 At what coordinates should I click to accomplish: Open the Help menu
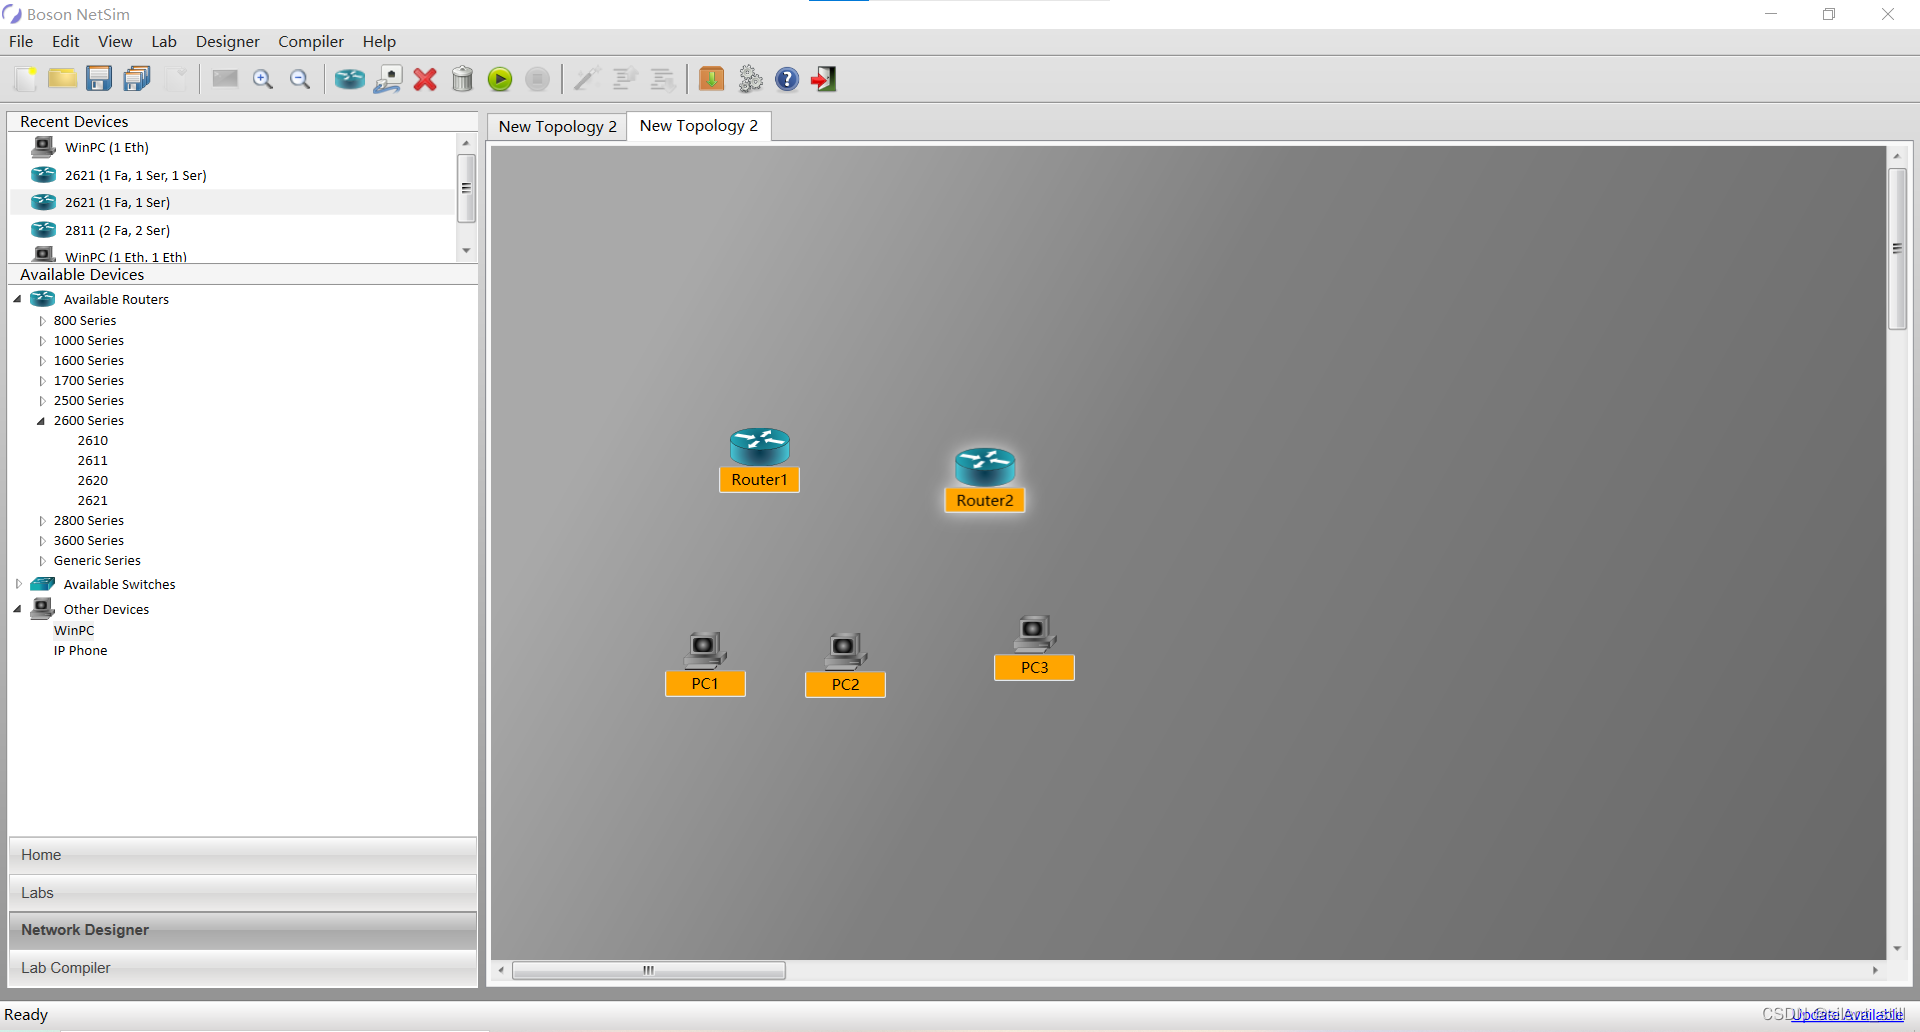point(379,41)
